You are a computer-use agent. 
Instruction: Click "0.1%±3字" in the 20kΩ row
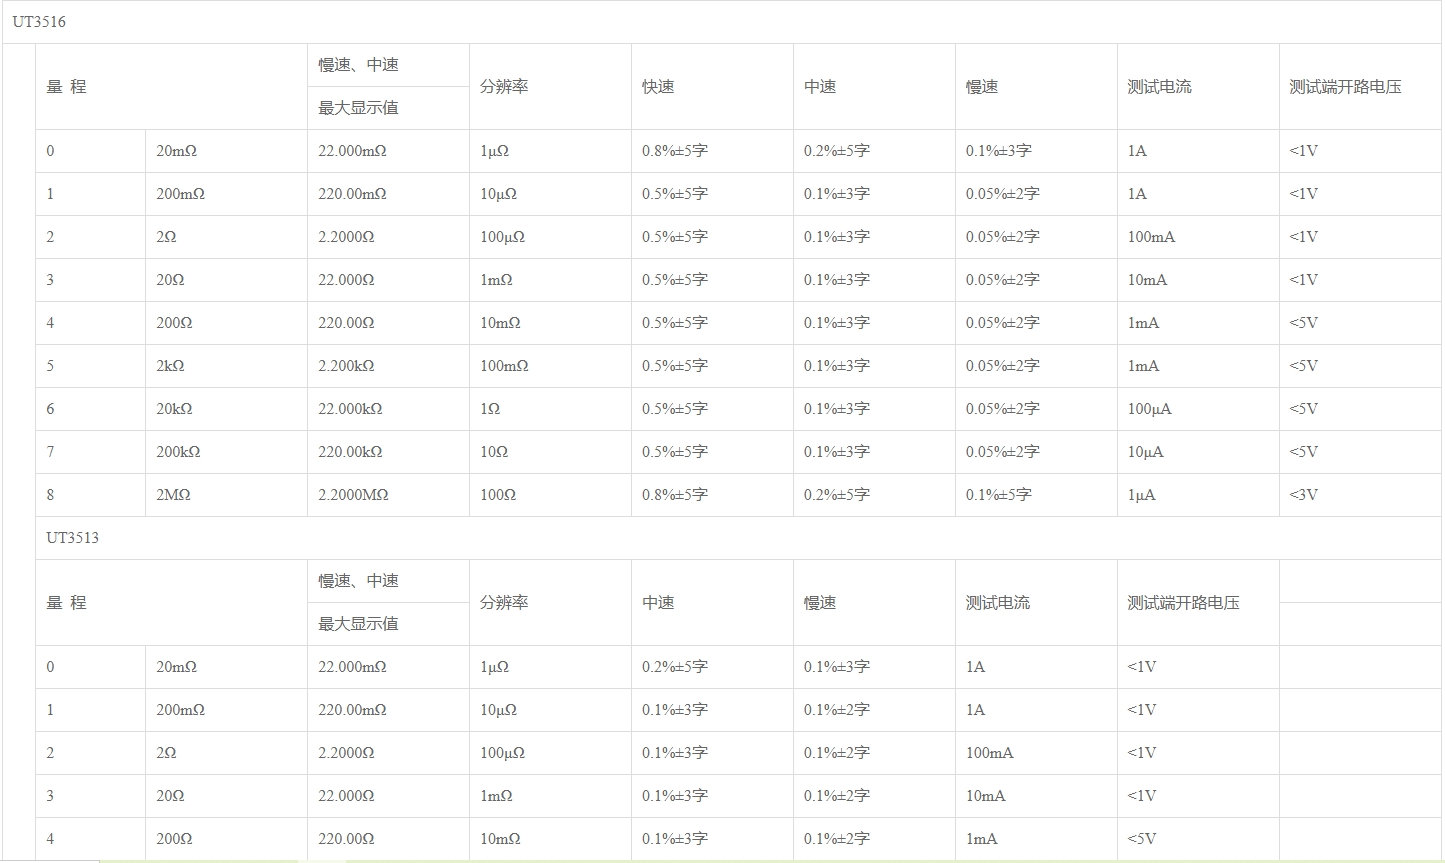(837, 409)
